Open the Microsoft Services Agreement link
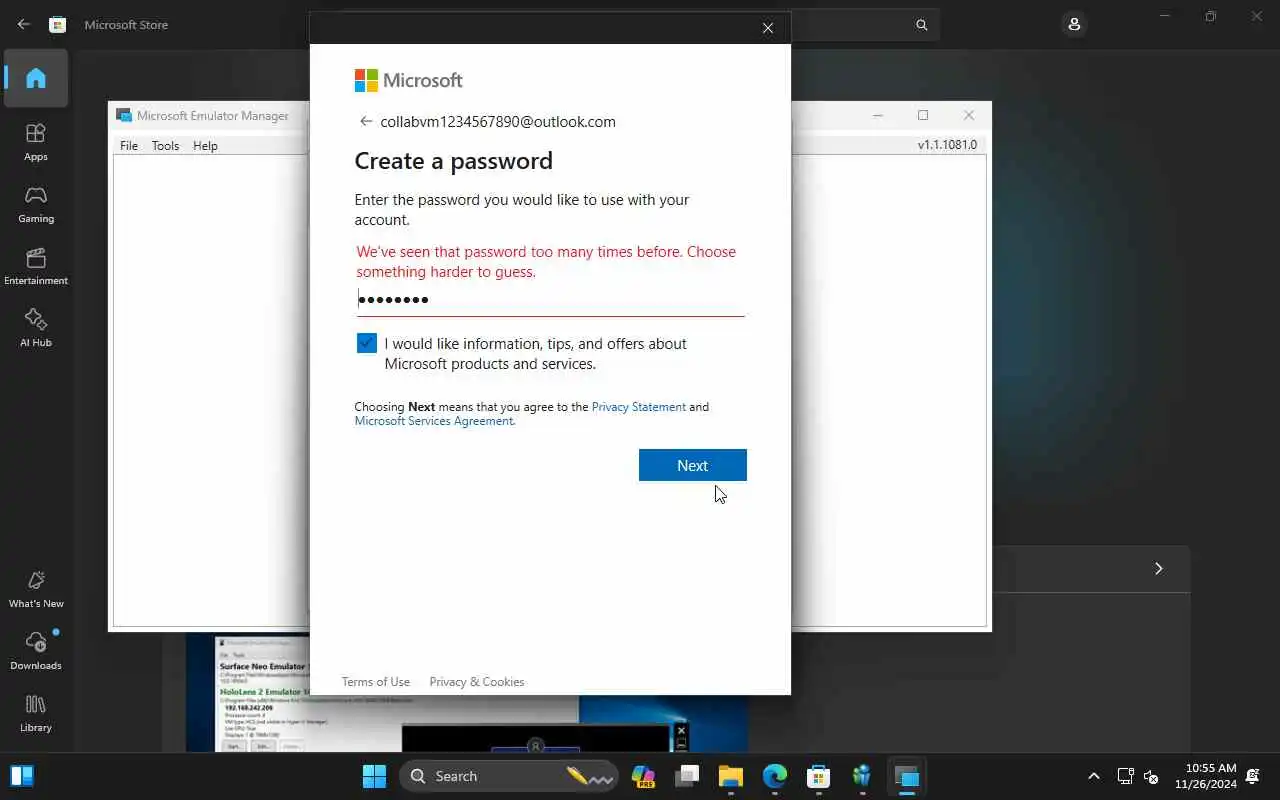Viewport: 1280px width, 800px height. click(434, 421)
